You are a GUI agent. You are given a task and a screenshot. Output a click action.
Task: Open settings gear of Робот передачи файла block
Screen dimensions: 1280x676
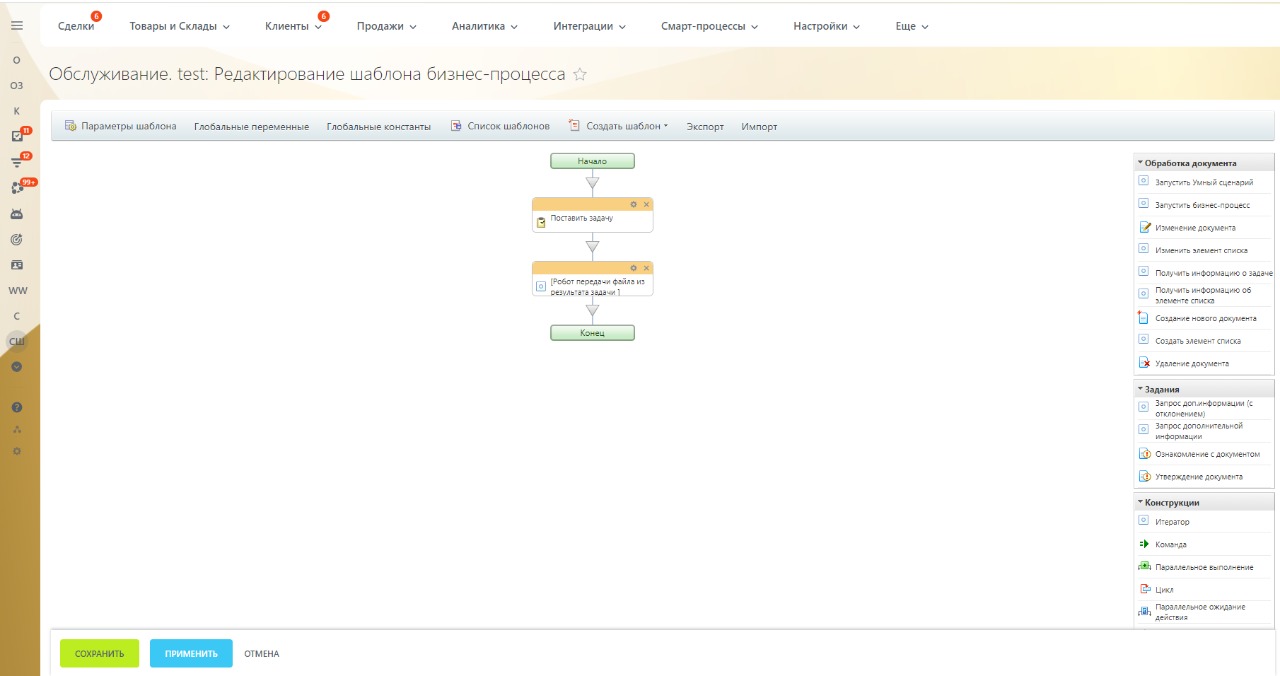tap(633, 268)
